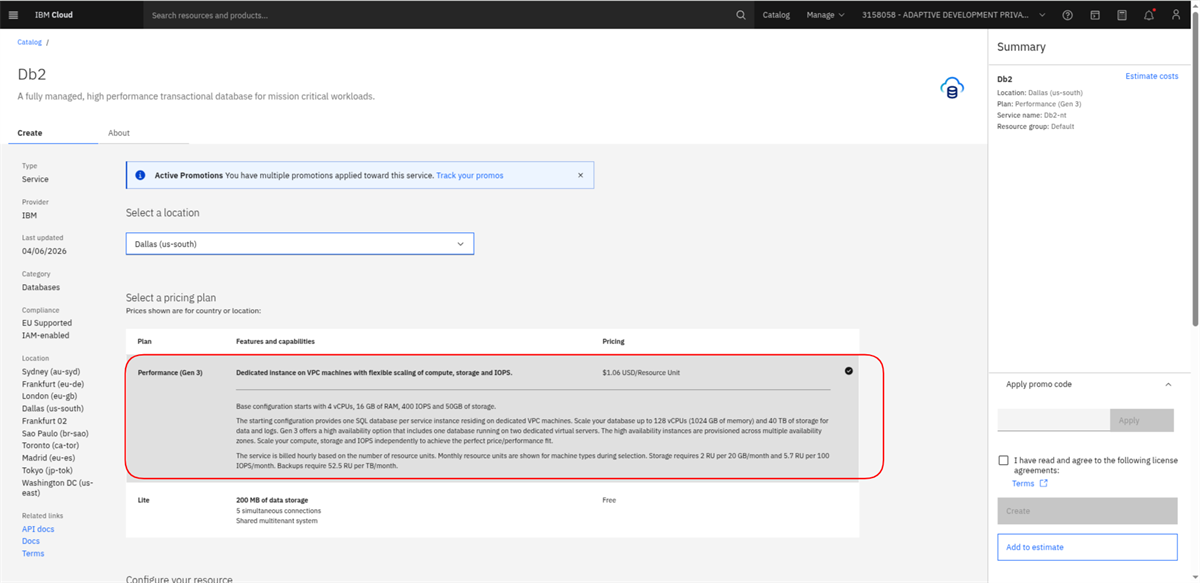Screen dimensions: 1200x583
Task: Open the user profile avatar icon
Action: click(1176, 15)
